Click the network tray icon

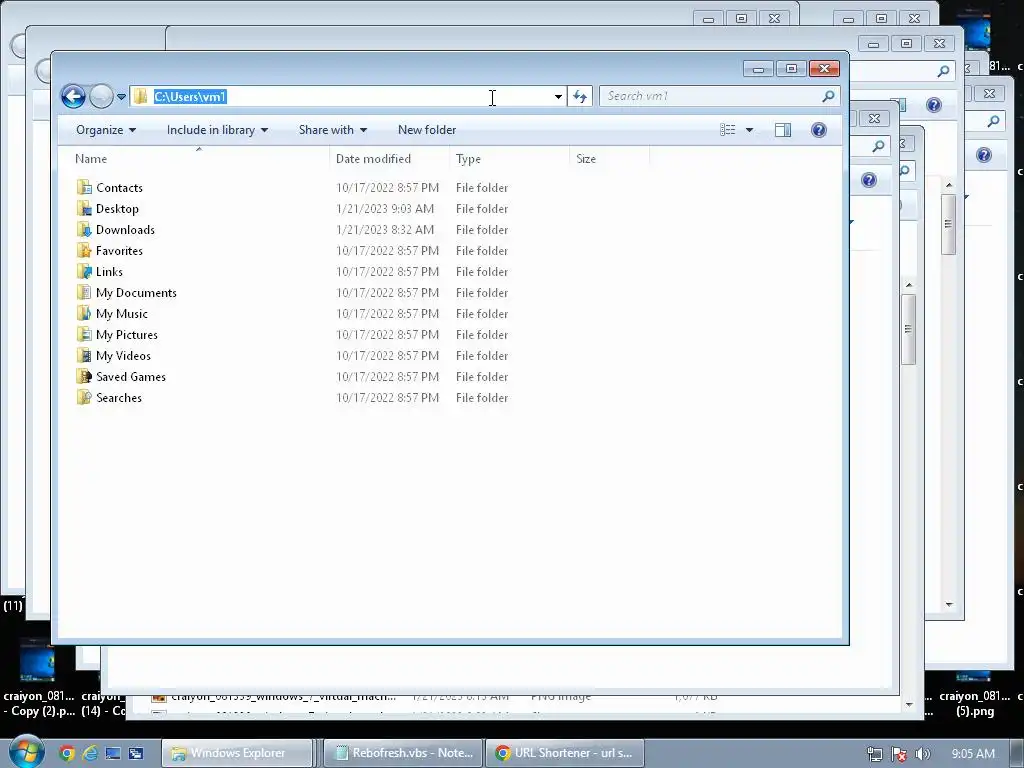point(874,754)
